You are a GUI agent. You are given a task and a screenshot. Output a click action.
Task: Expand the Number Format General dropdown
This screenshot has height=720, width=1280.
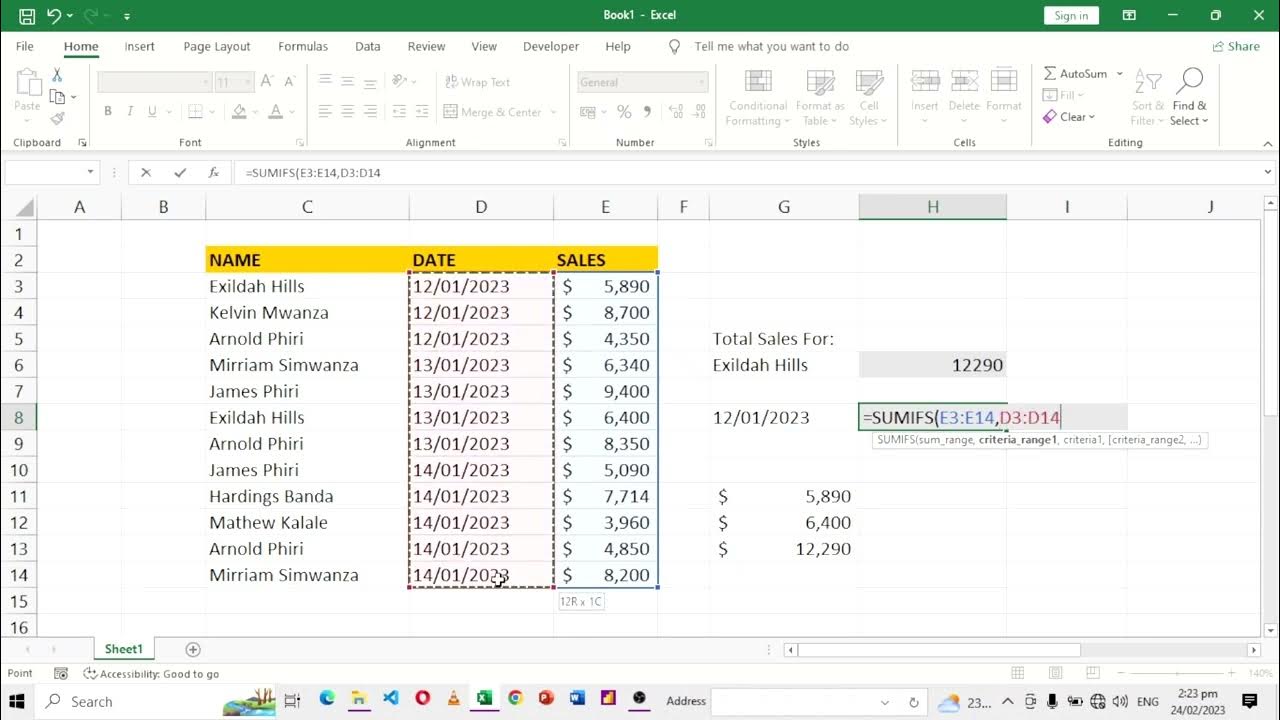[702, 82]
